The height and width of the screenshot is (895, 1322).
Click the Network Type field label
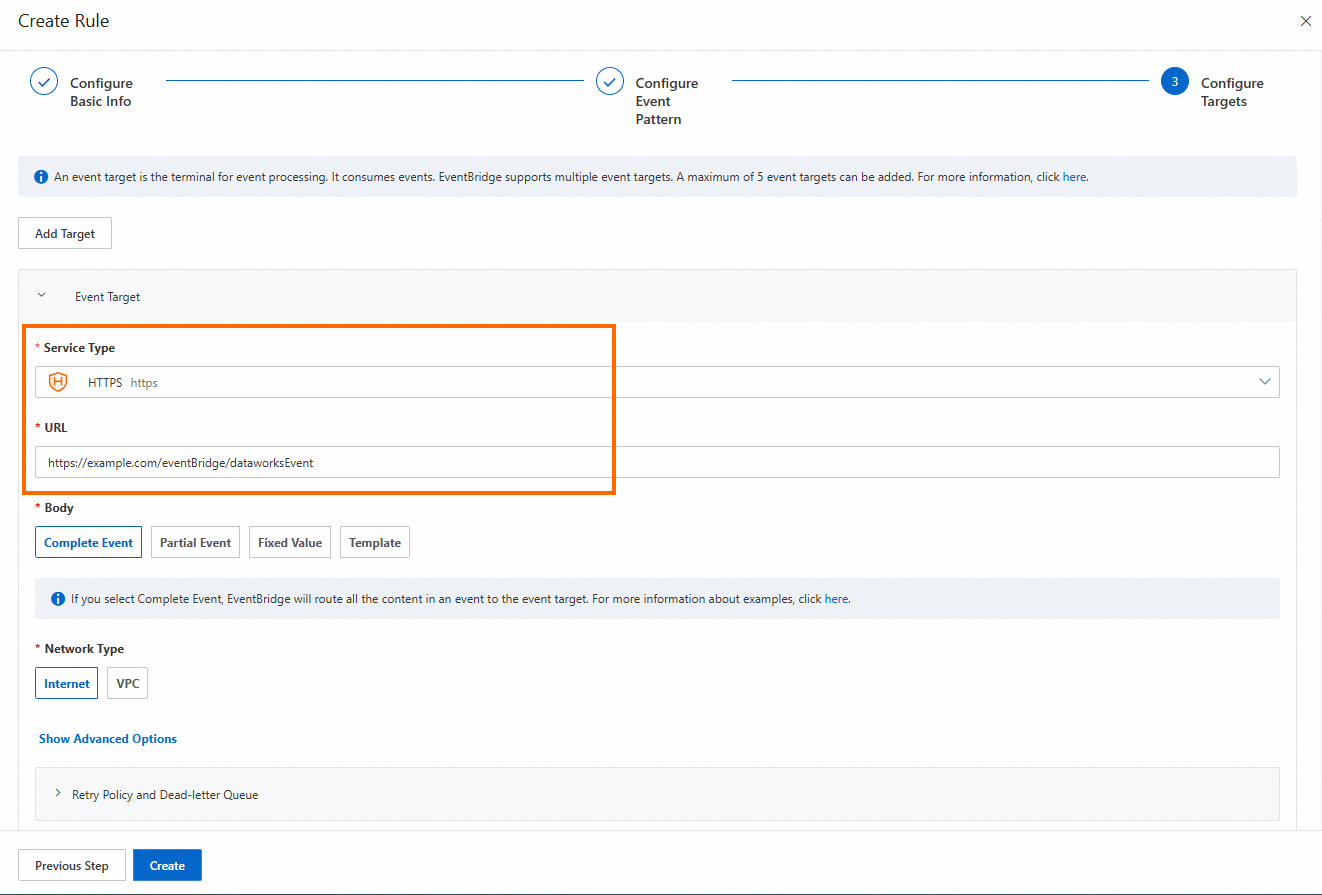click(x=84, y=649)
